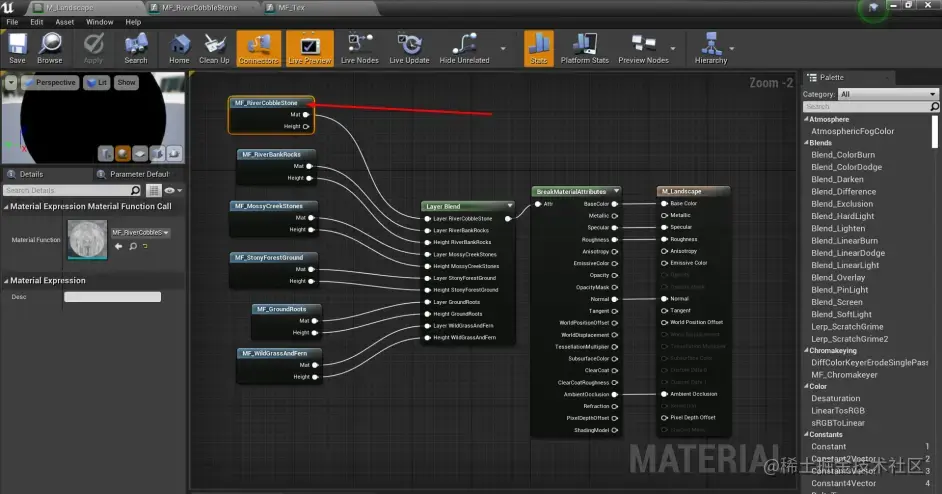
Task: Run Clean Up from the toolbar
Action: [x=214, y=48]
